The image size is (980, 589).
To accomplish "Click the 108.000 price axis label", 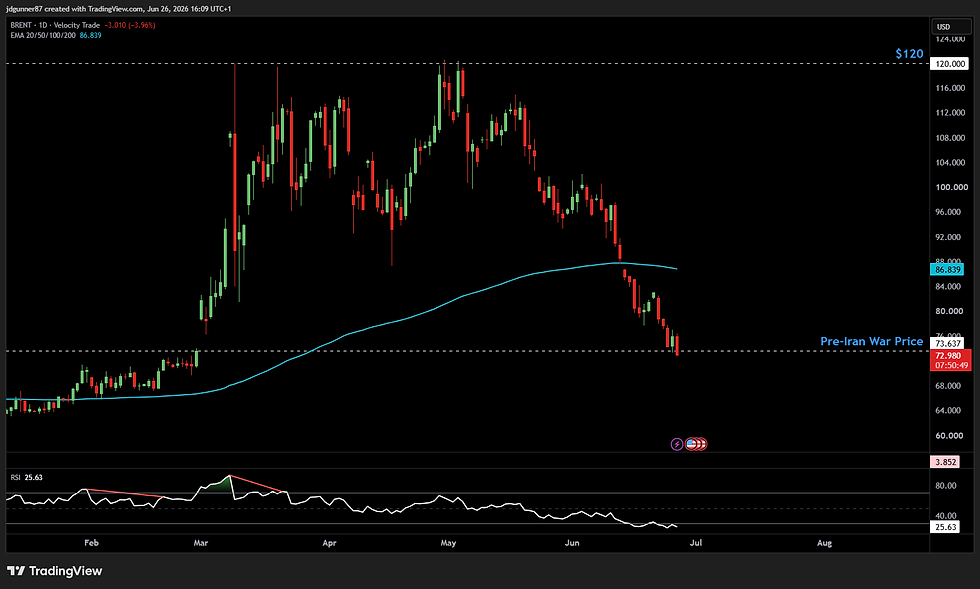I will point(950,138).
